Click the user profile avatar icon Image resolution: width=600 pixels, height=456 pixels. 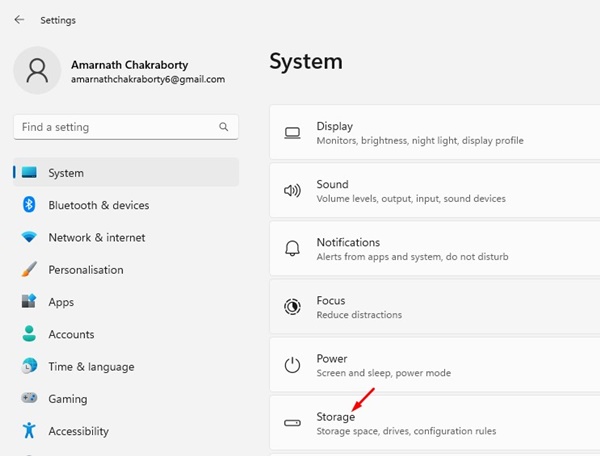38,71
